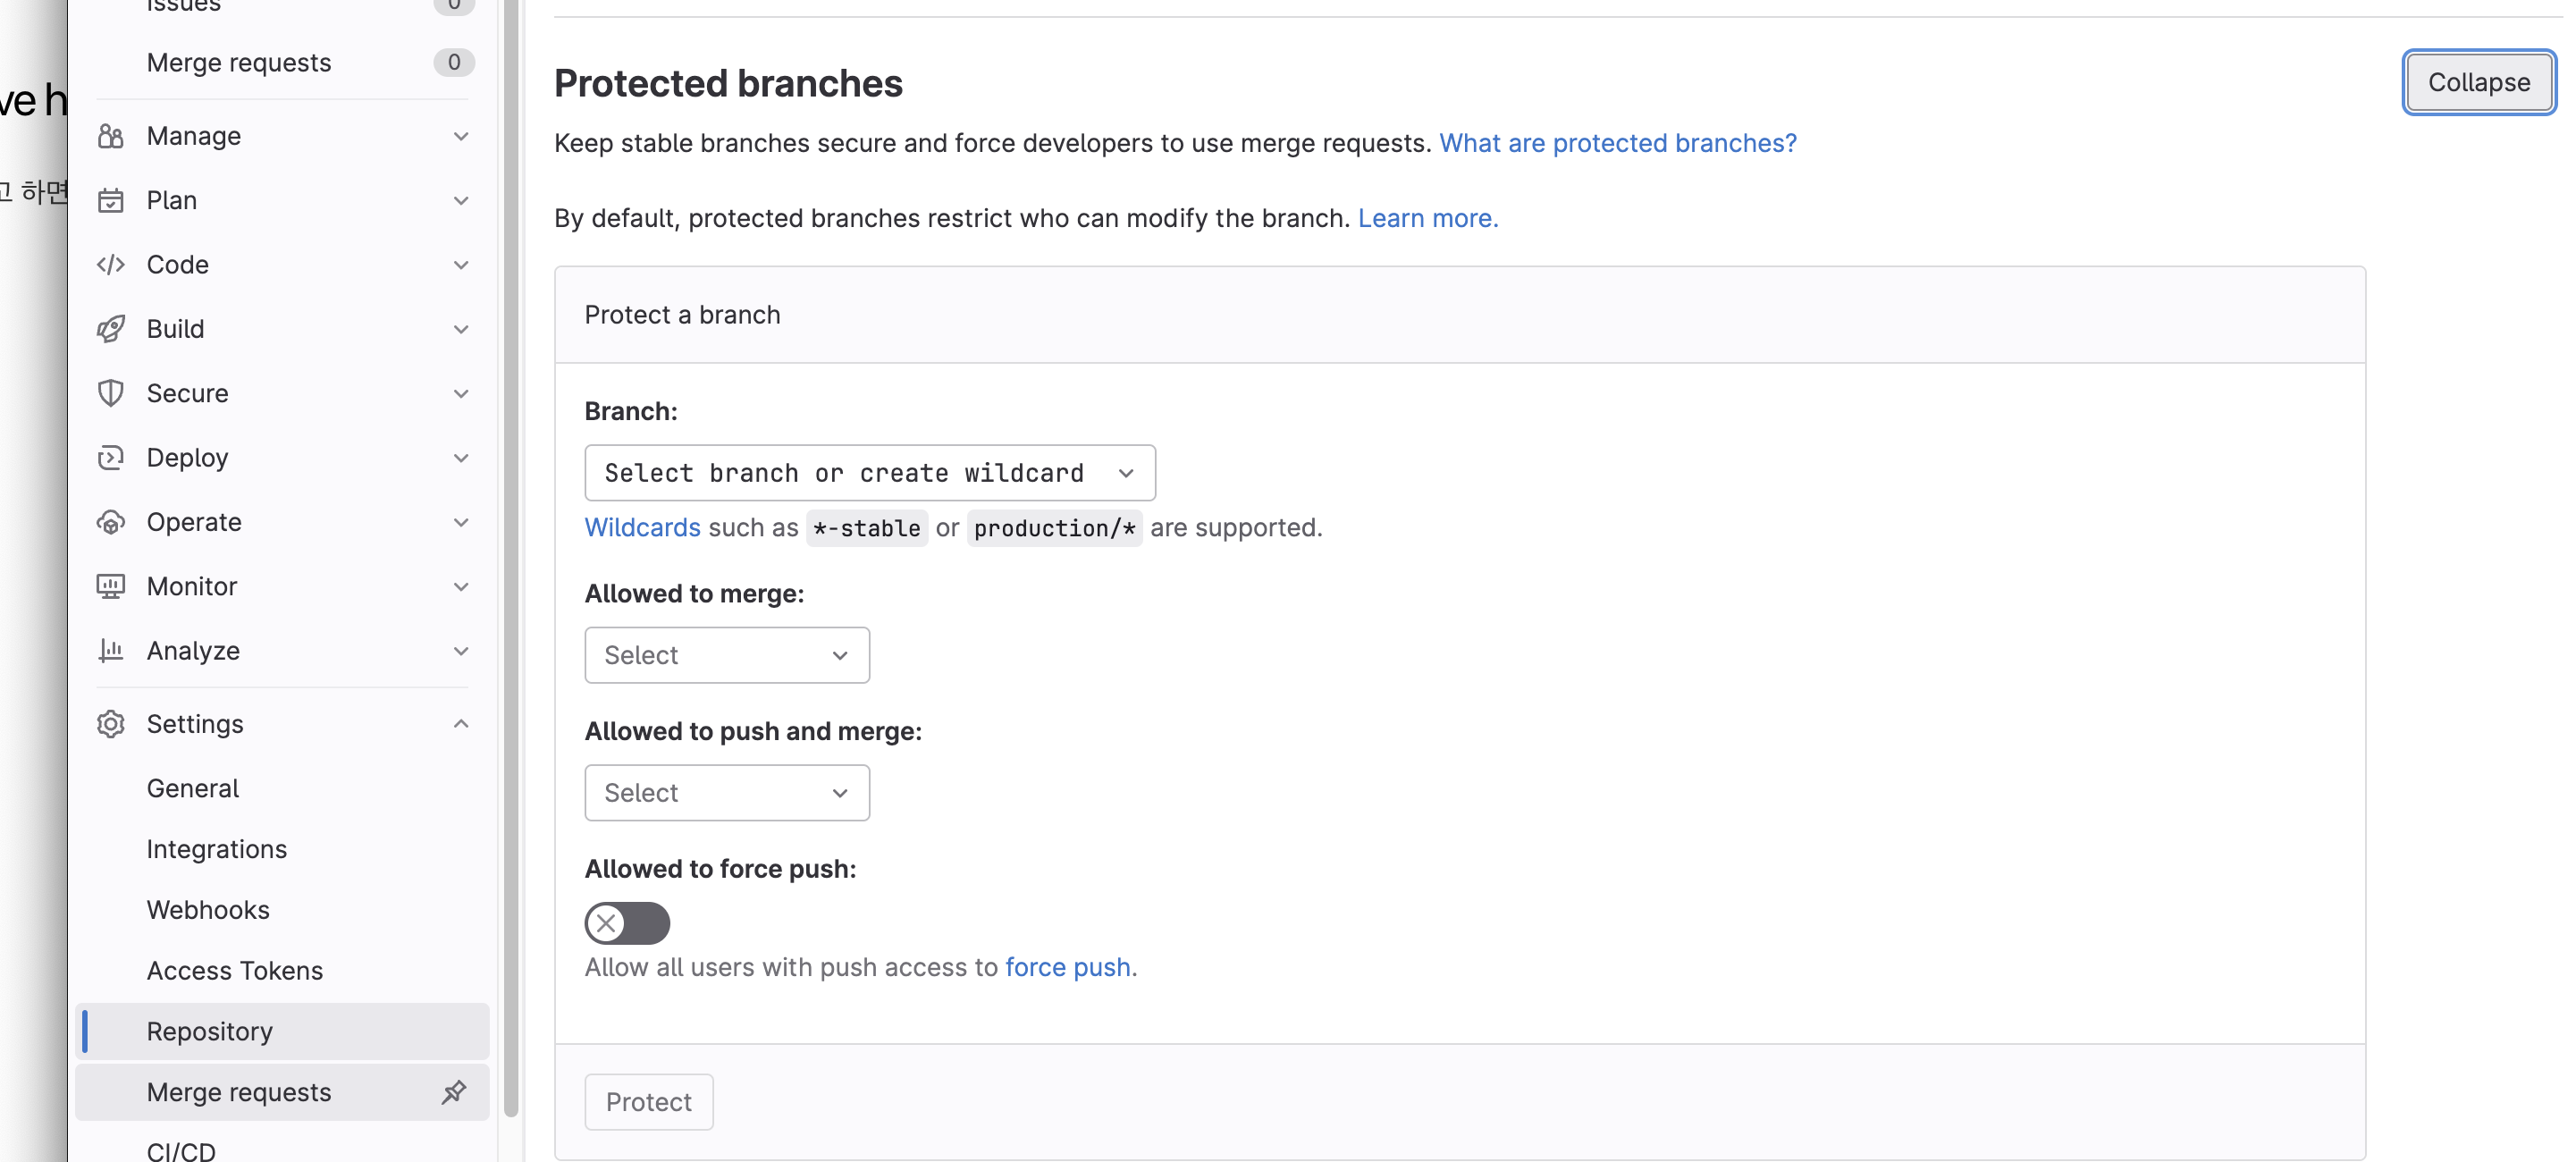The image size is (2576, 1162).
Task: Click the Deploy icon in sidebar
Action: [110, 458]
